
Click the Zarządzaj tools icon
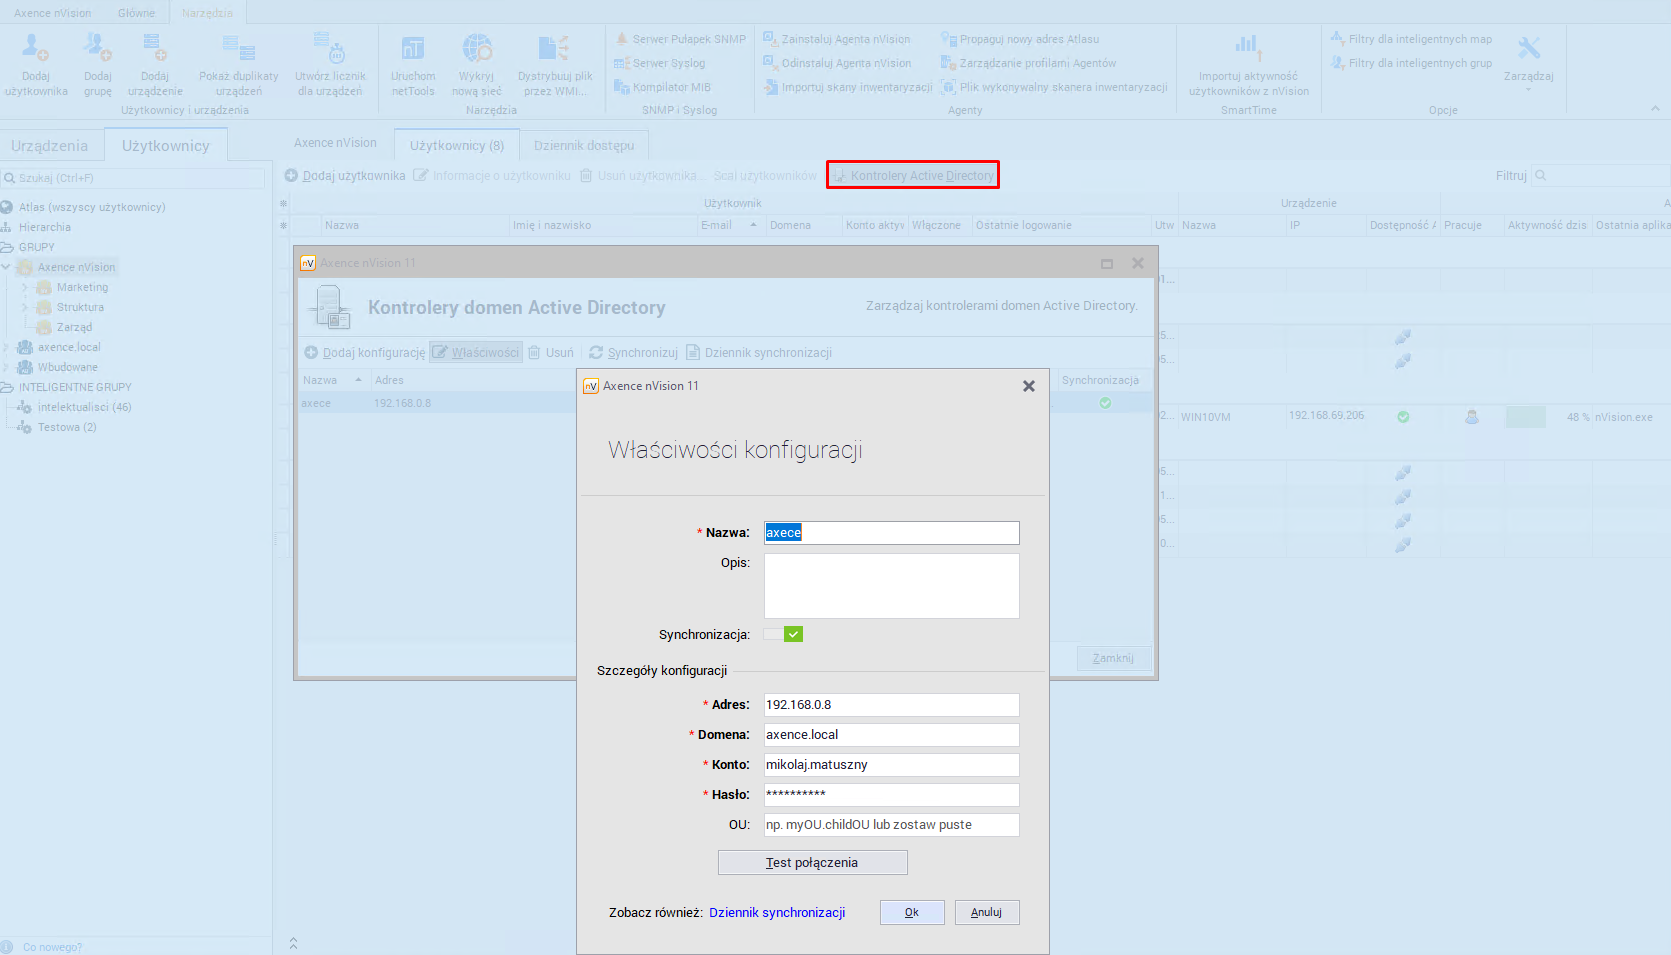pos(1528,48)
